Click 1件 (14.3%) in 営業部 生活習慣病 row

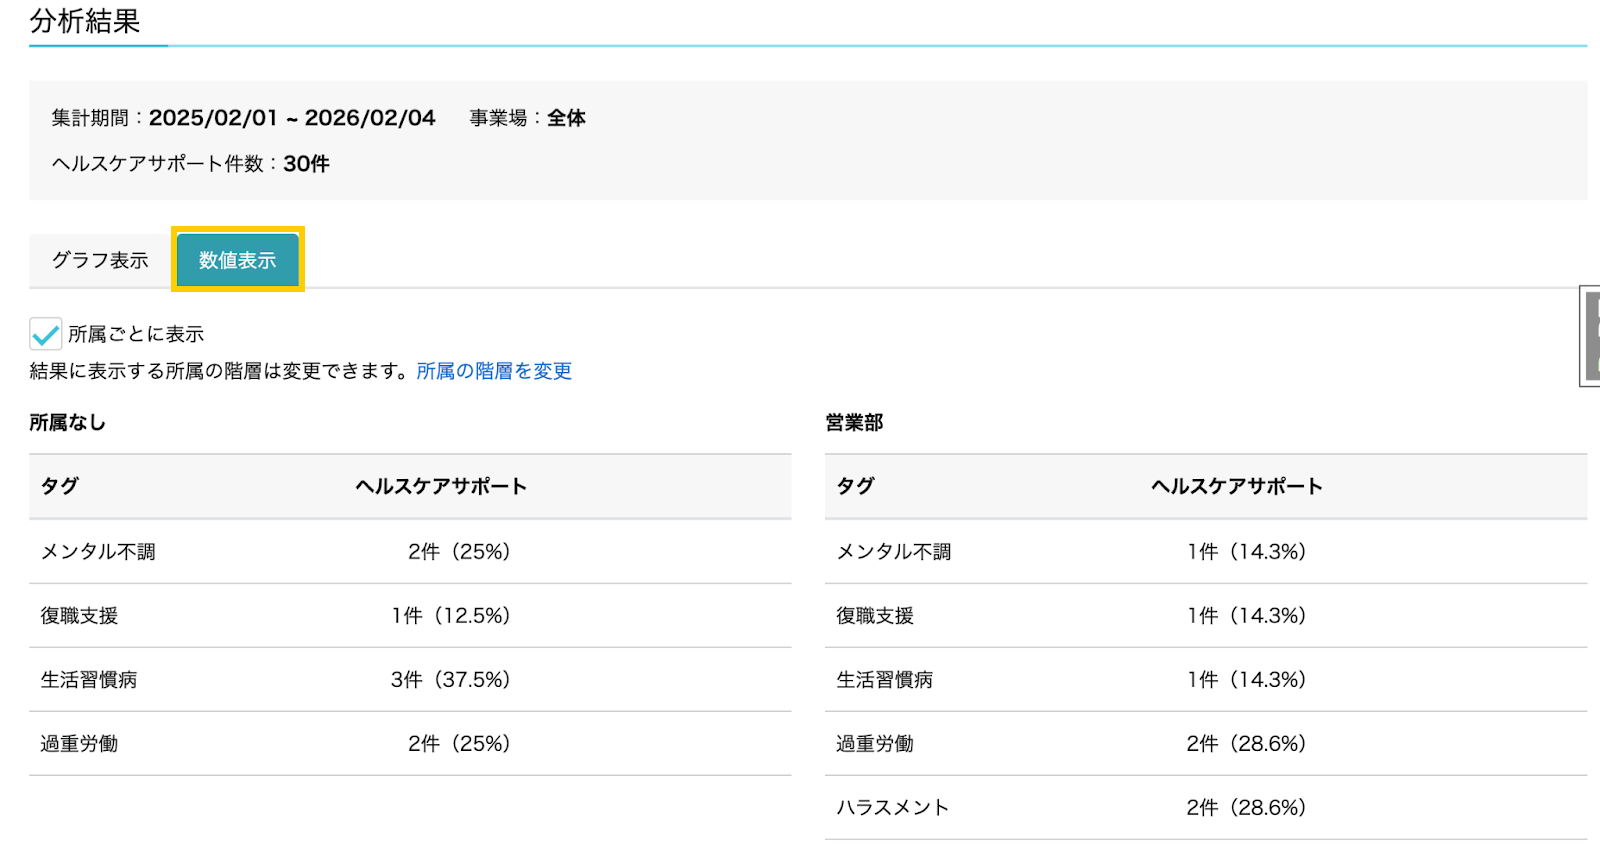click(x=1247, y=680)
